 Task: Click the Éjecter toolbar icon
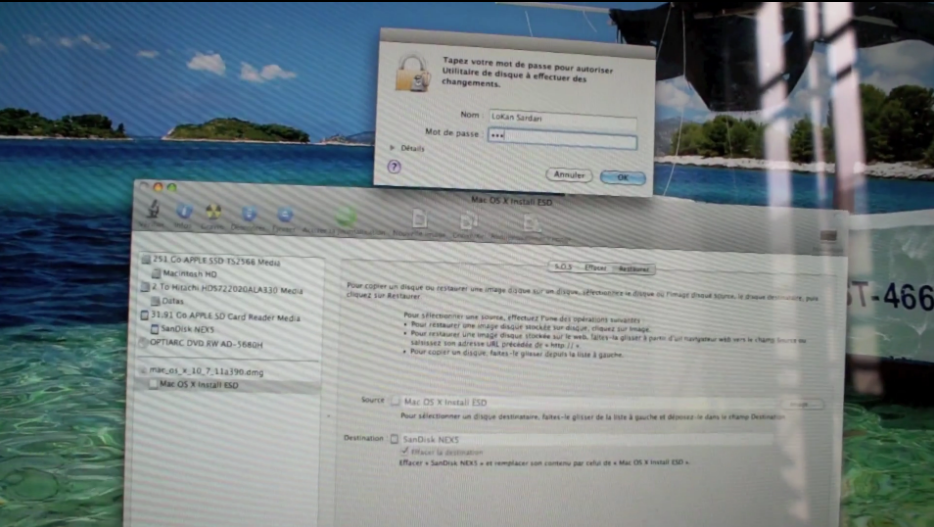click(285, 214)
